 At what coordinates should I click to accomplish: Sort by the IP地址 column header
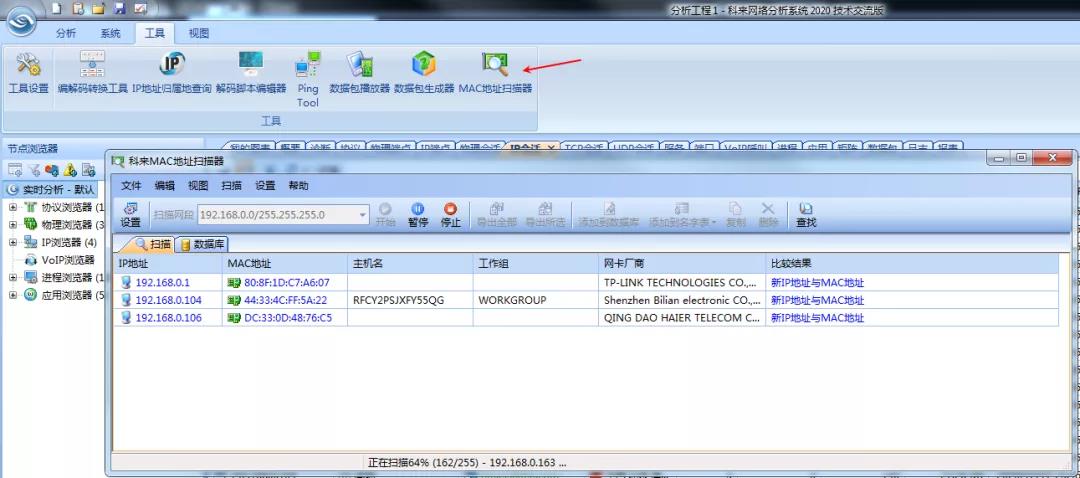tap(168, 264)
